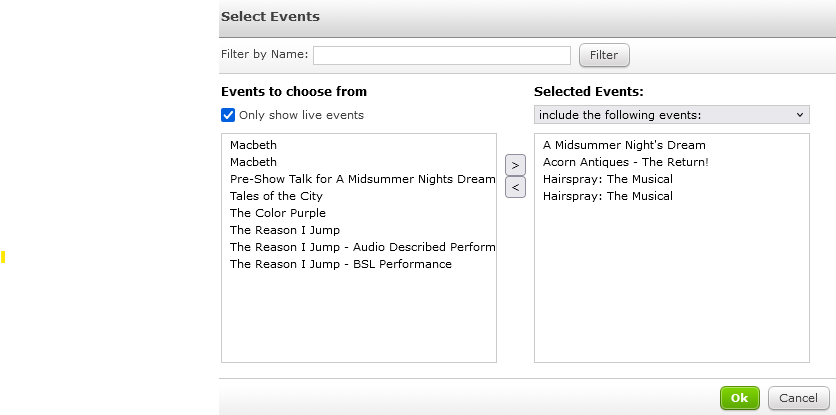Open the include the following events dropdown

click(x=671, y=115)
